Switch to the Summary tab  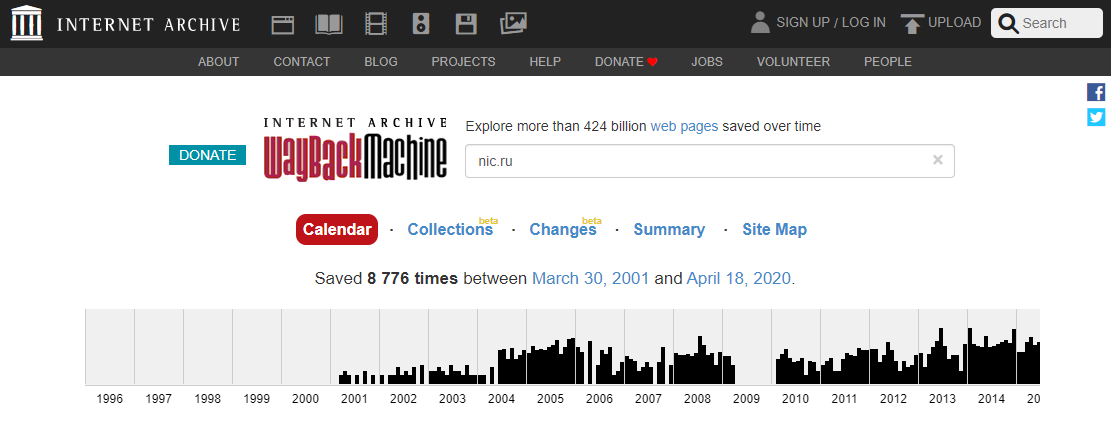669,230
